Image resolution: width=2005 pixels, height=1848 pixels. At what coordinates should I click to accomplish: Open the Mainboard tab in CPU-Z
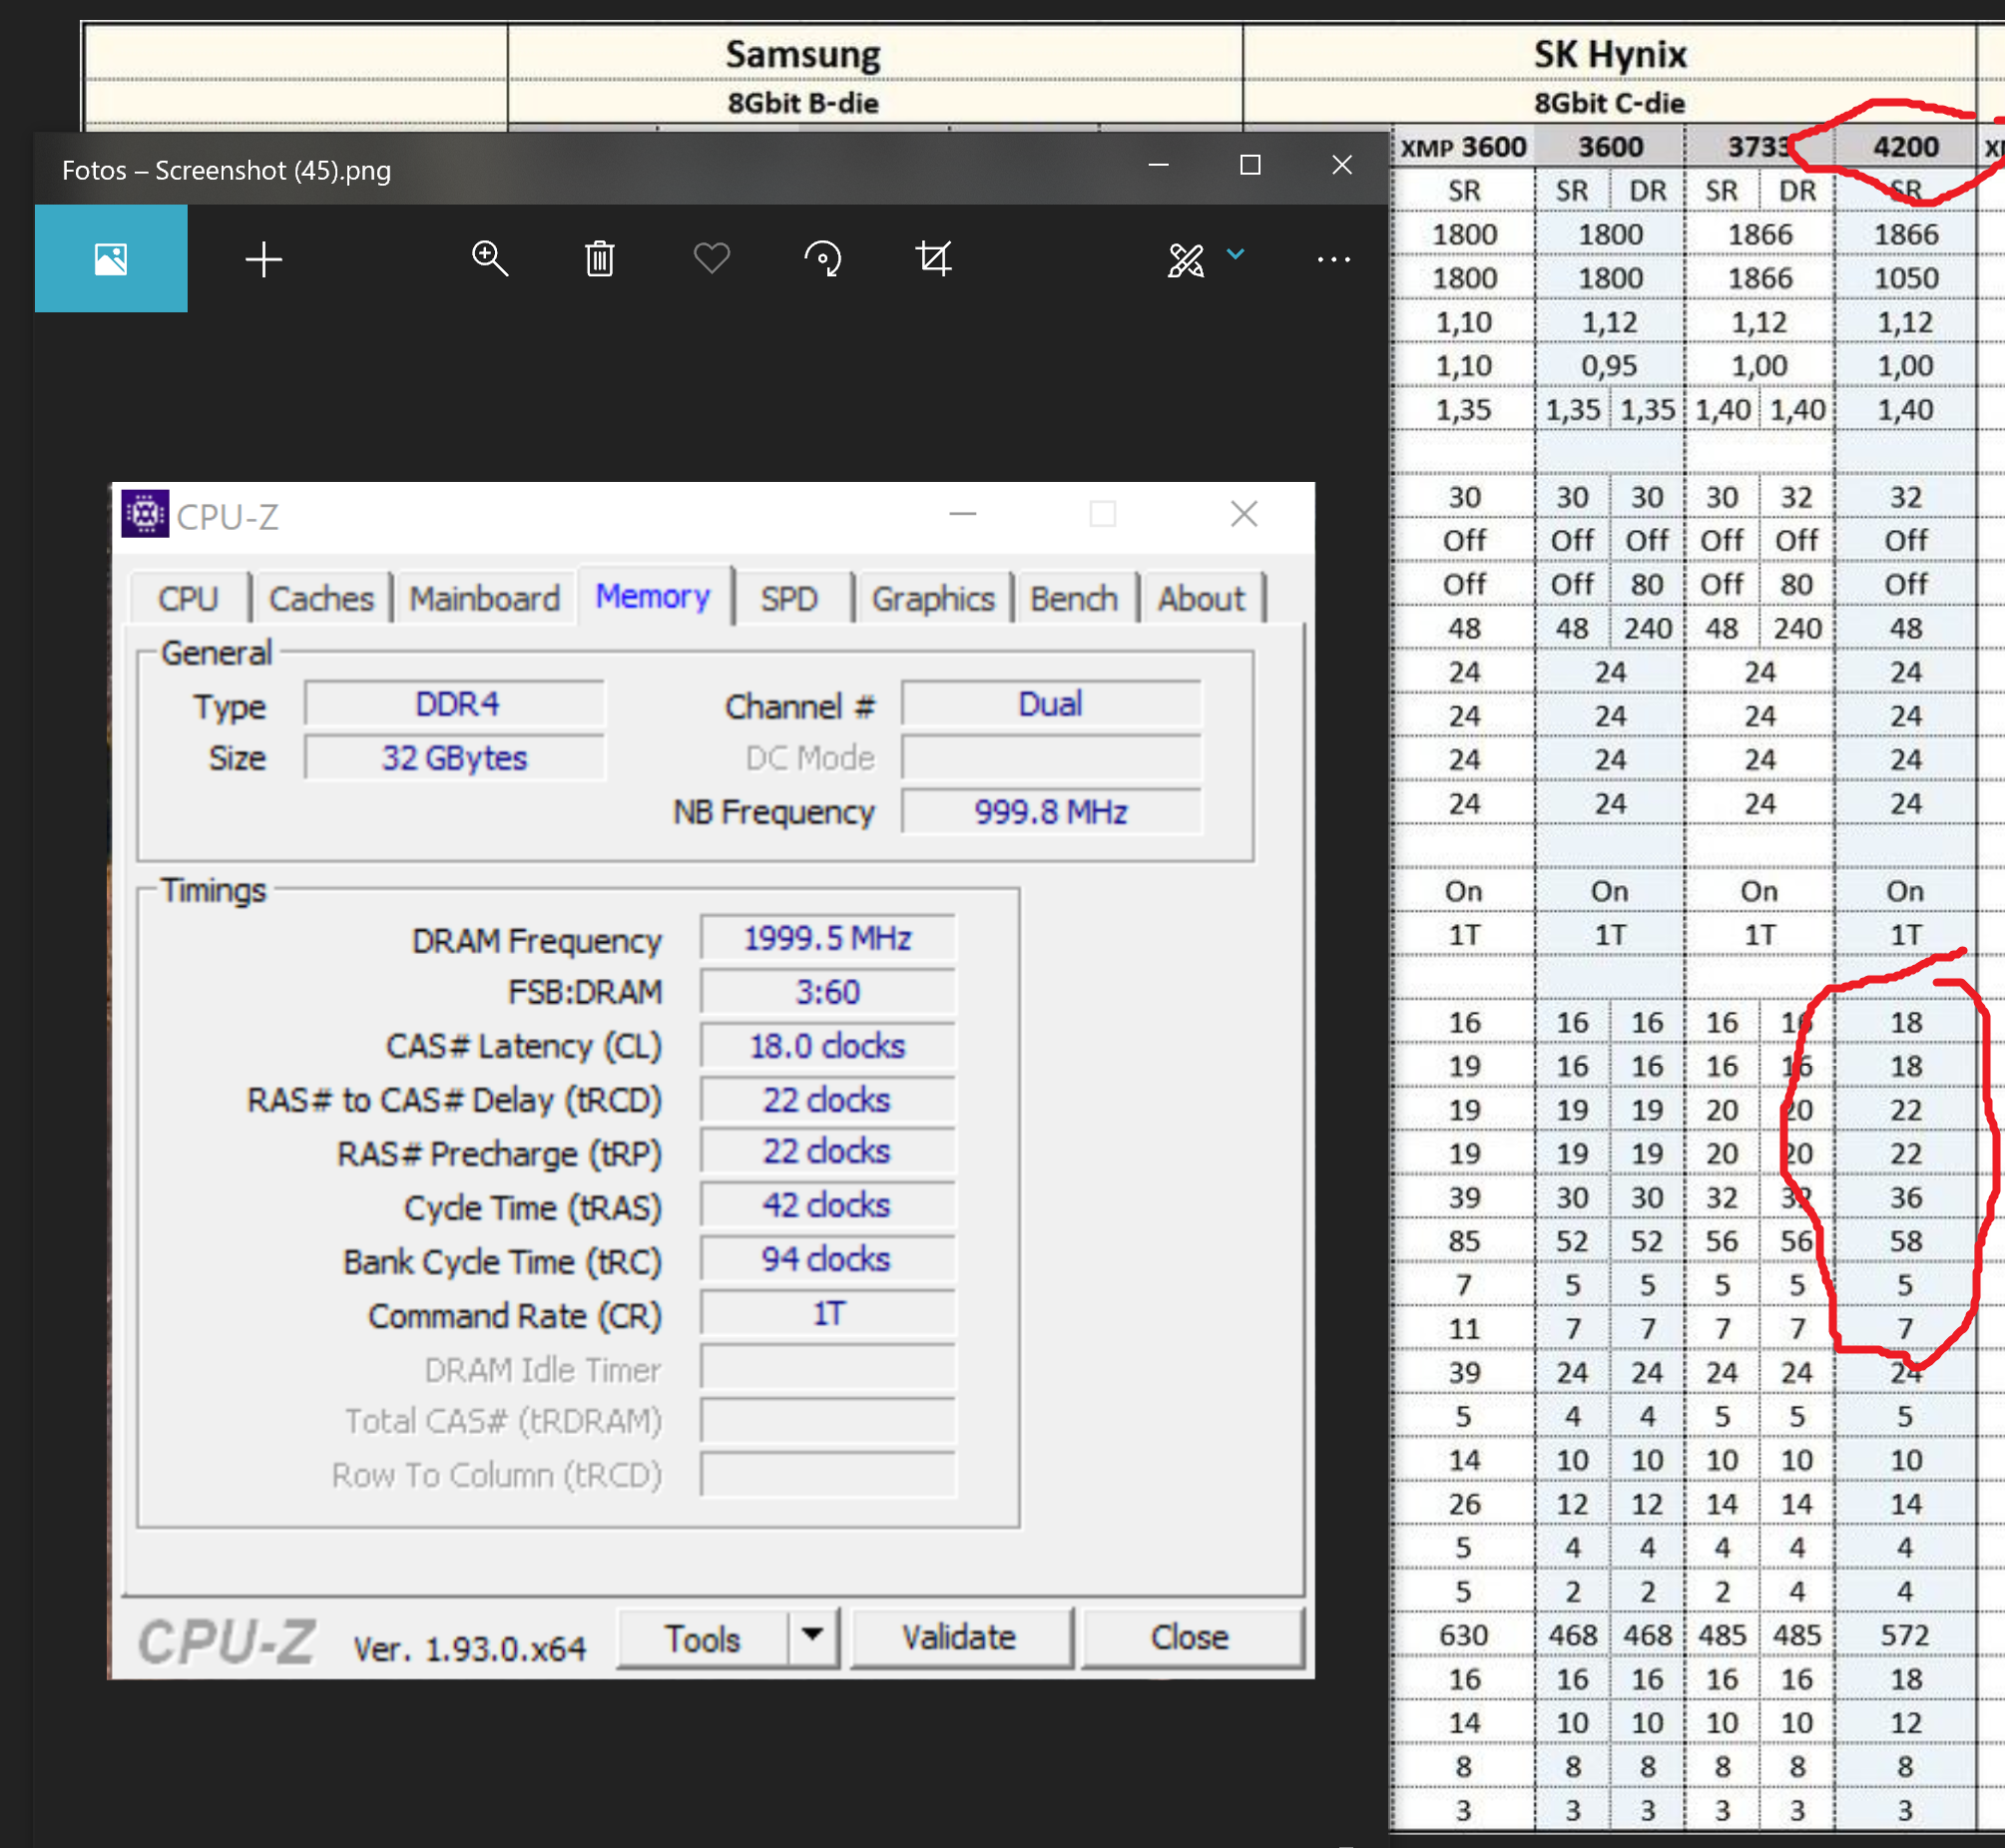485,599
